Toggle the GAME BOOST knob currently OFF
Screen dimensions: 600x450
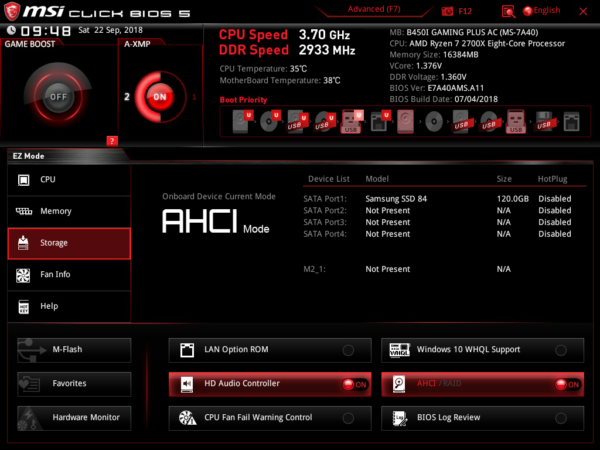58,97
